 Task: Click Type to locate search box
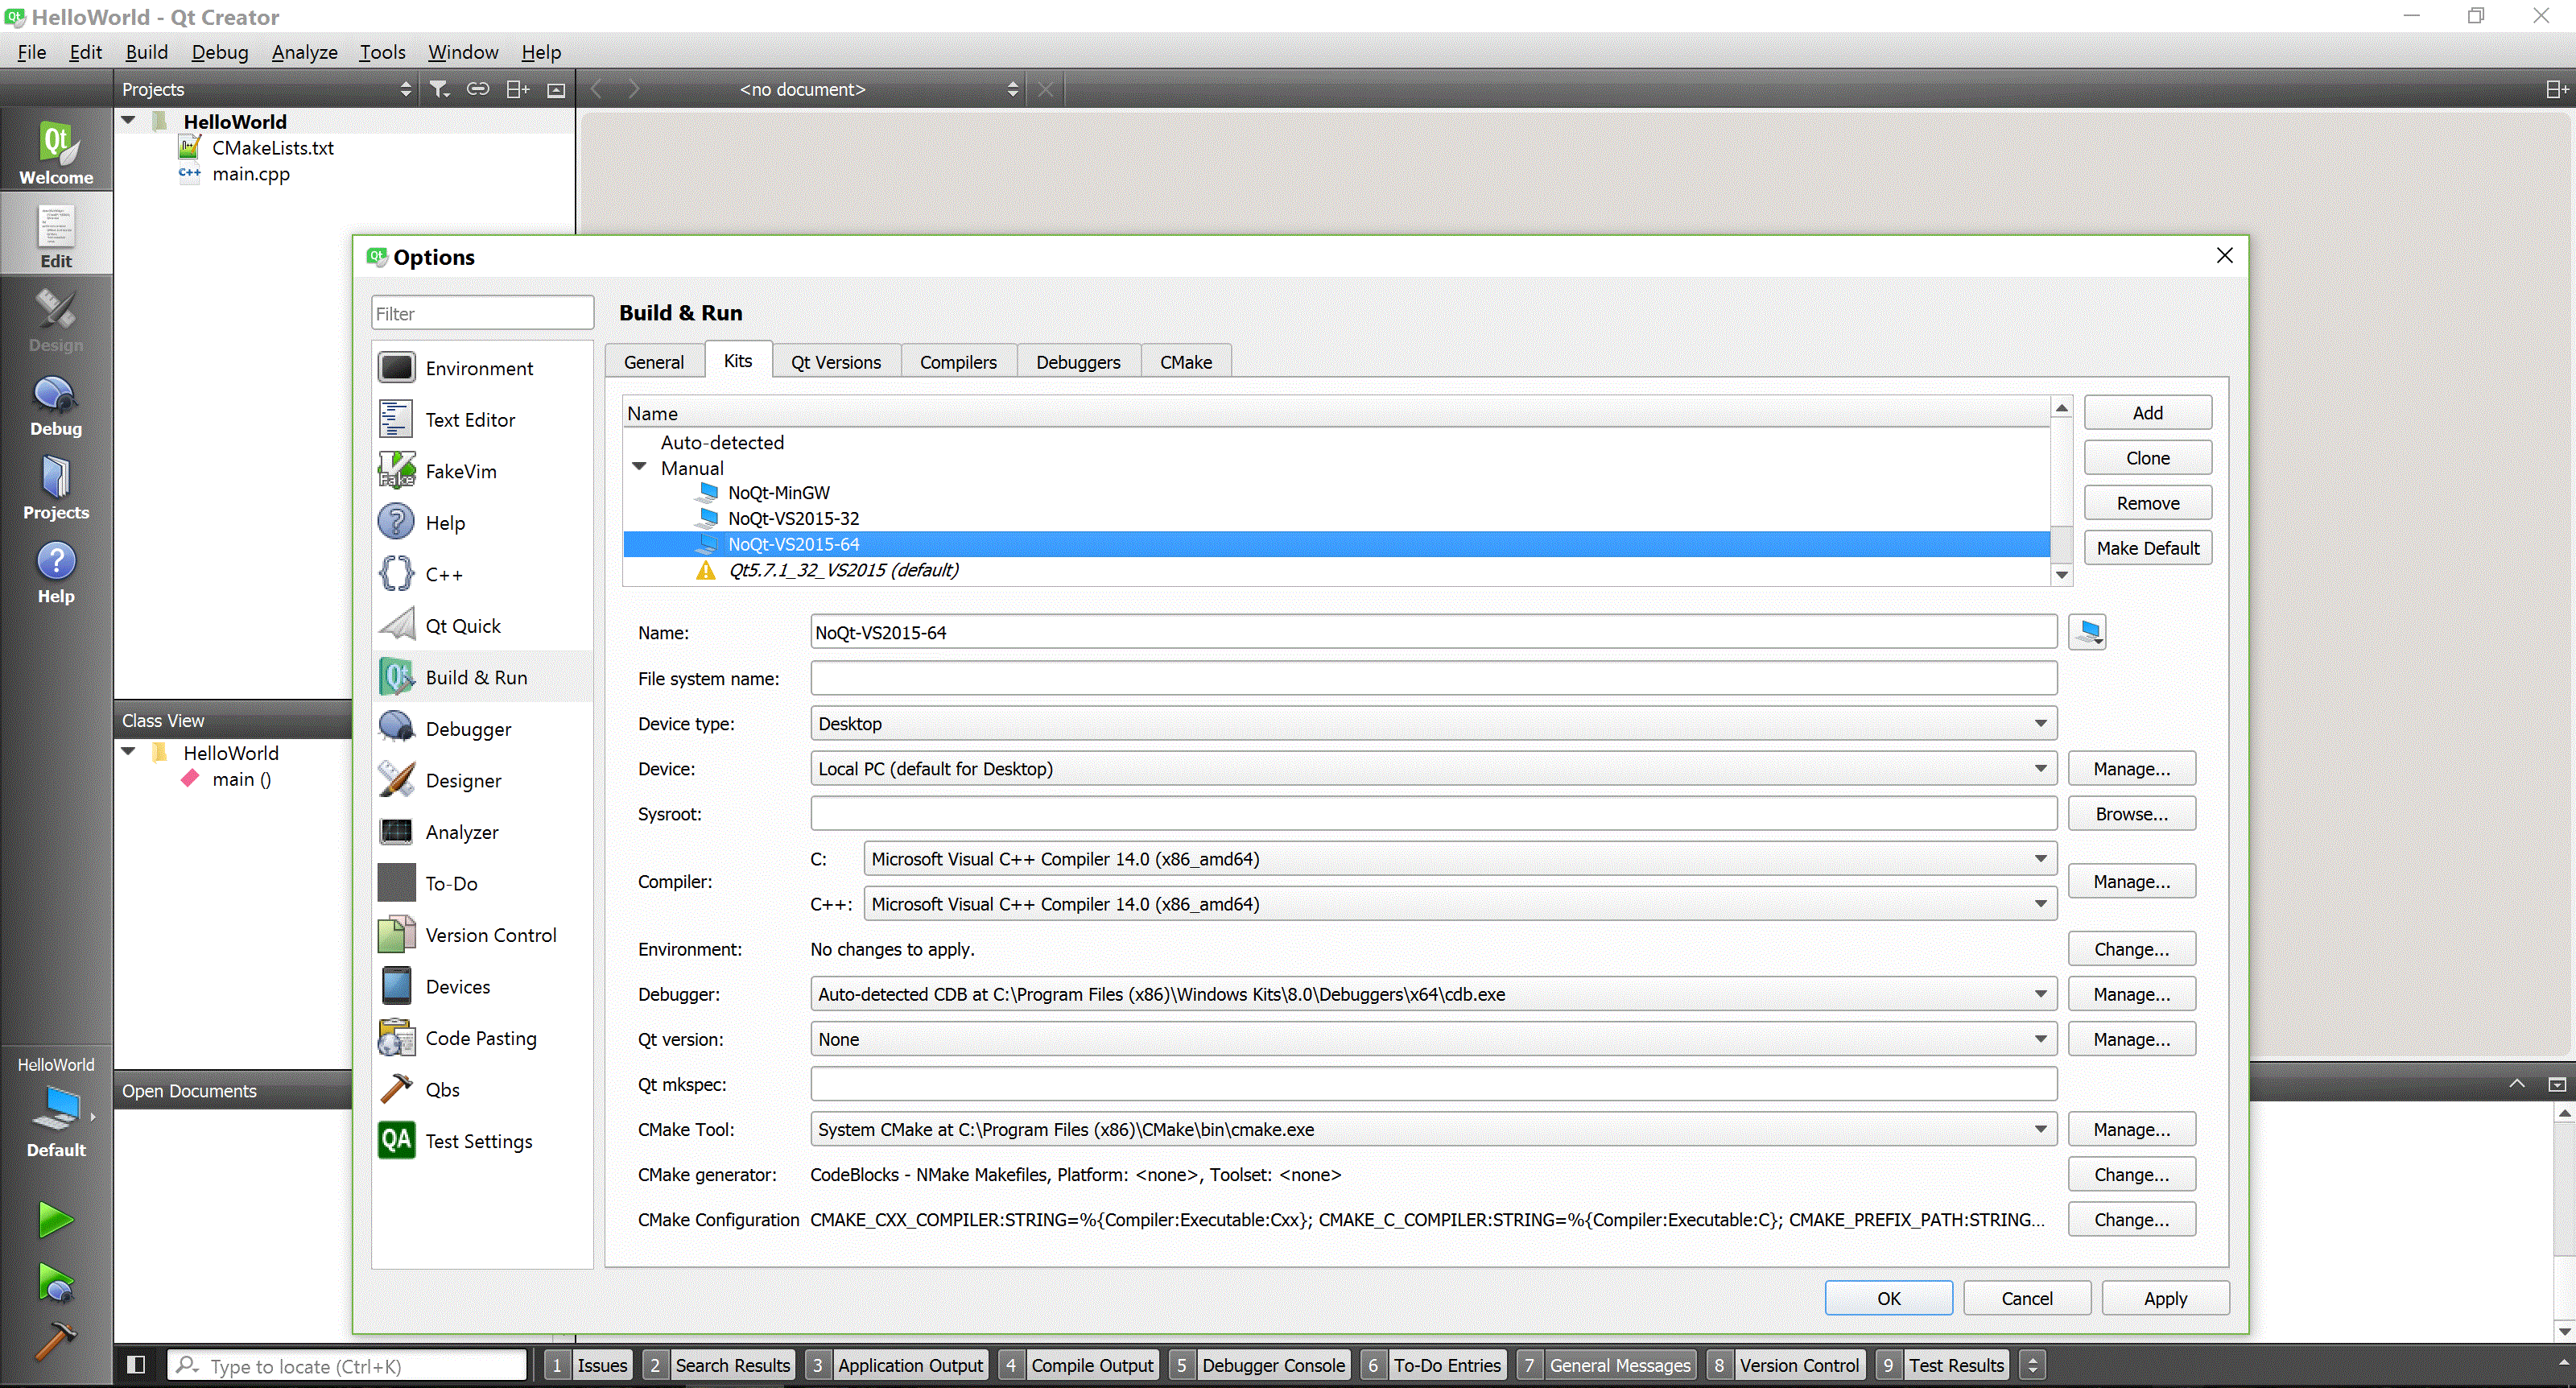348,1366
